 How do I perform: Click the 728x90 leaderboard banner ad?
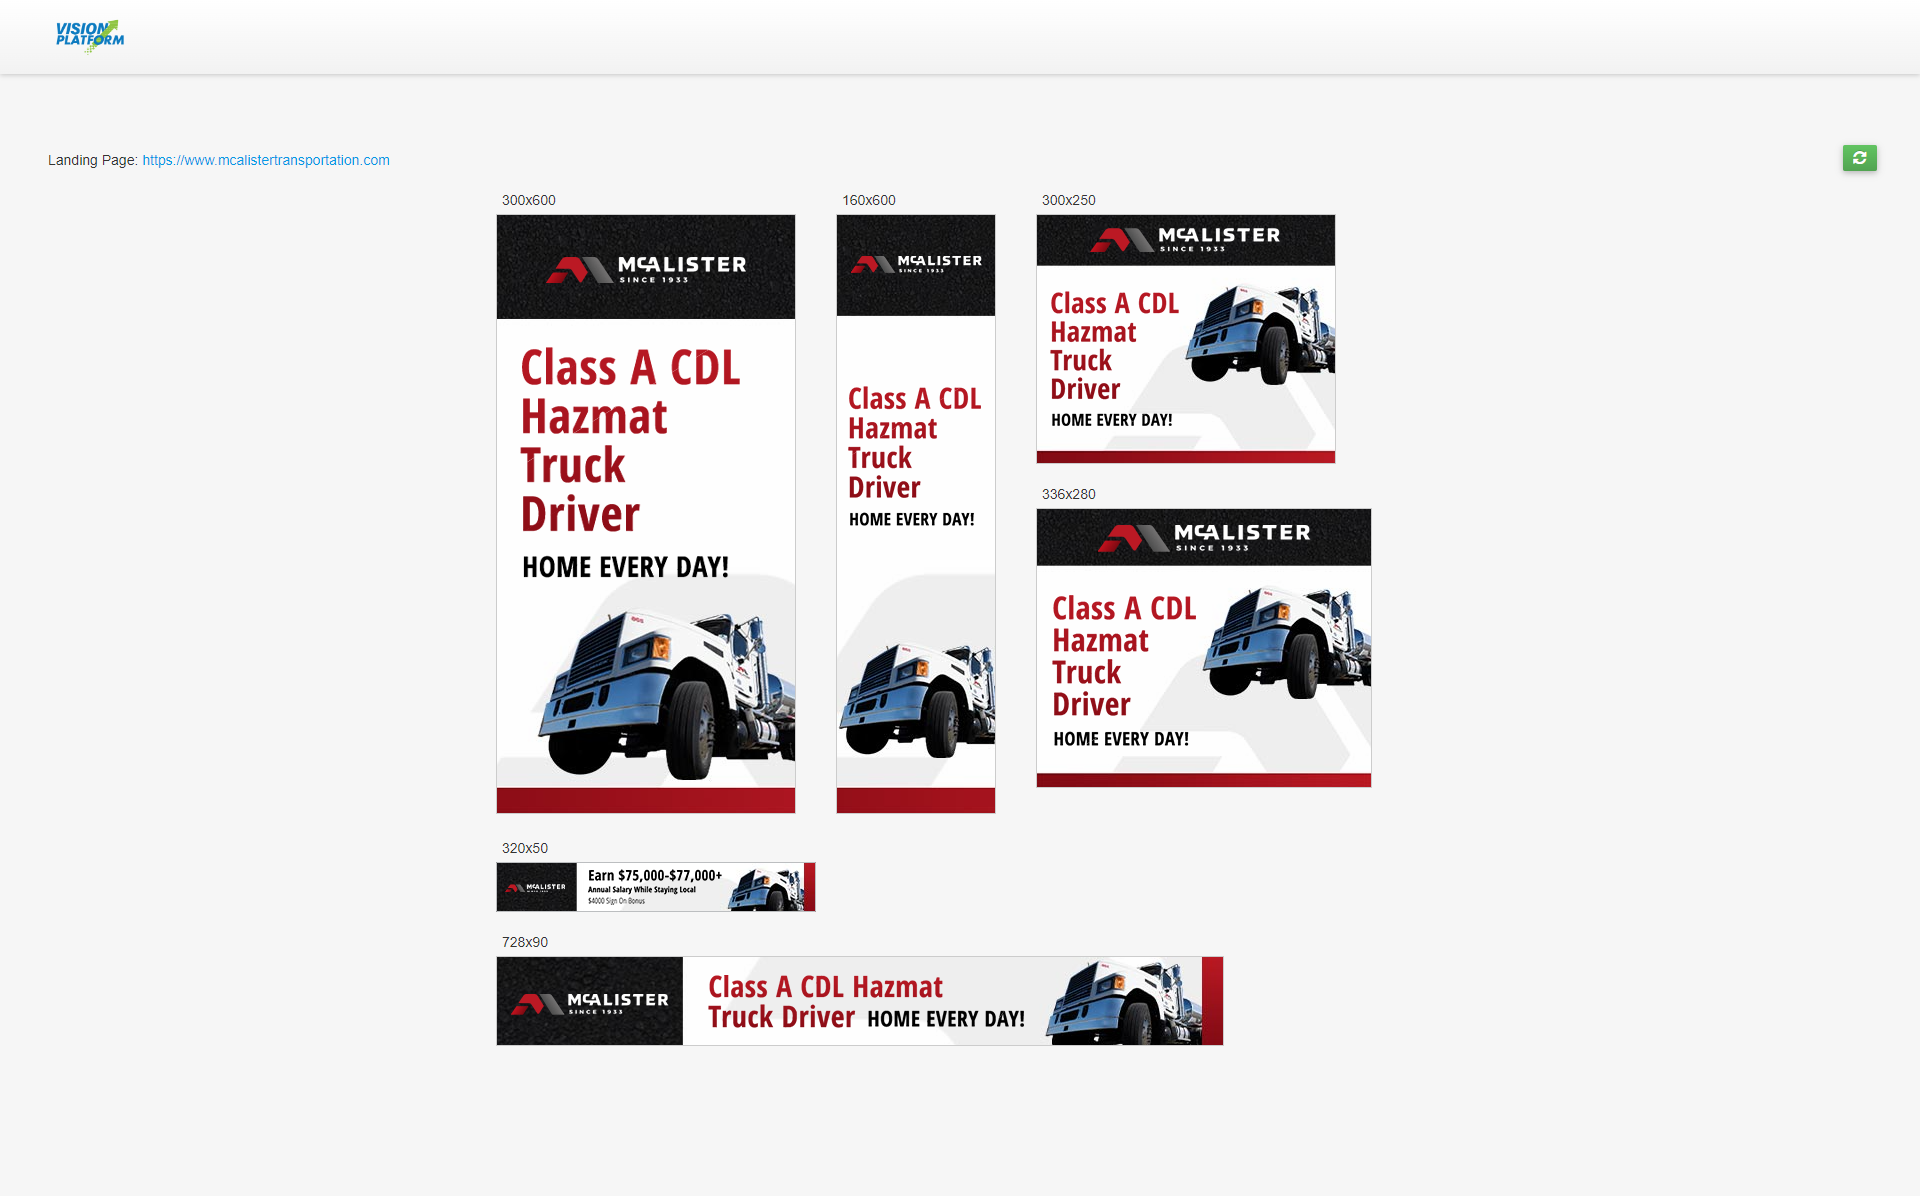point(859,1001)
